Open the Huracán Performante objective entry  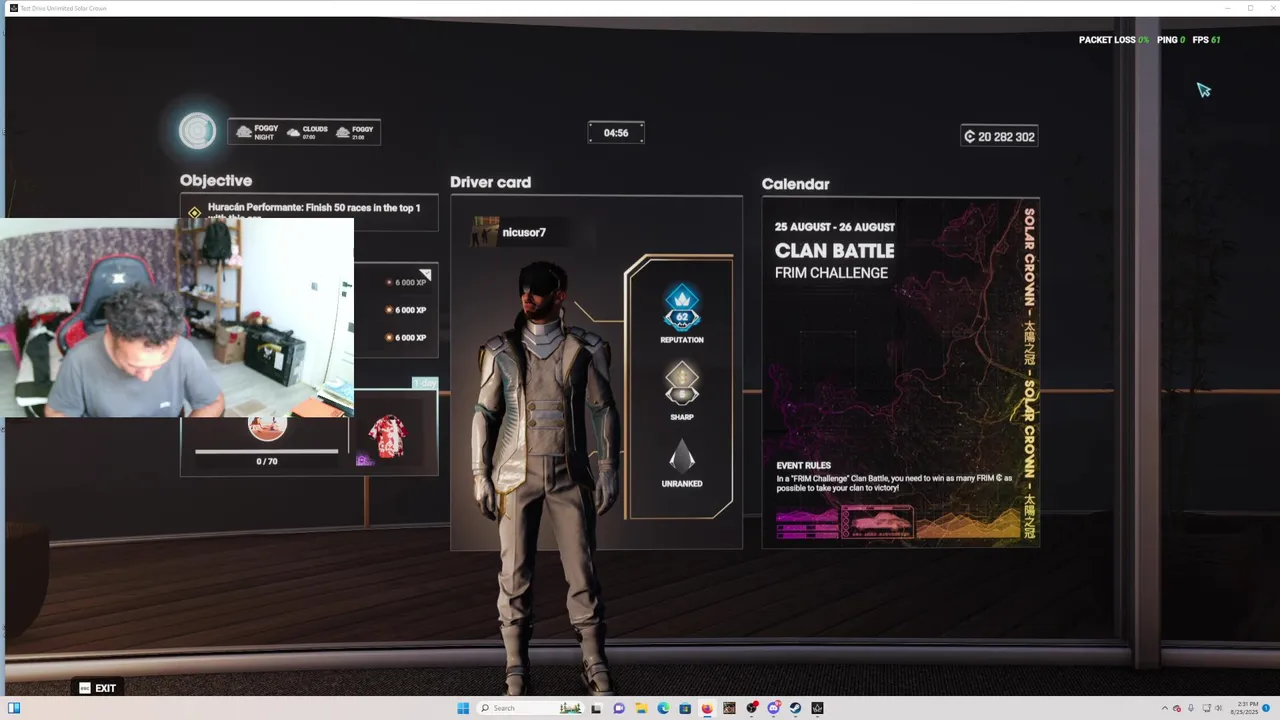pyautogui.click(x=309, y=213)
